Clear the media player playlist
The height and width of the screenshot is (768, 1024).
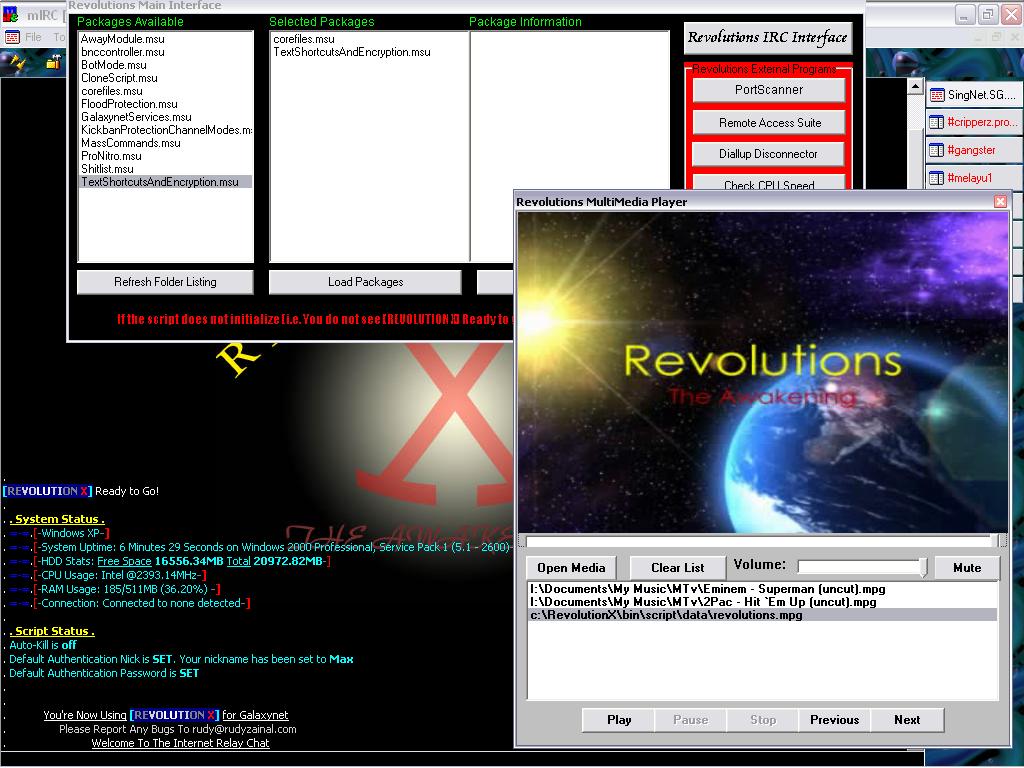point(677,568)
